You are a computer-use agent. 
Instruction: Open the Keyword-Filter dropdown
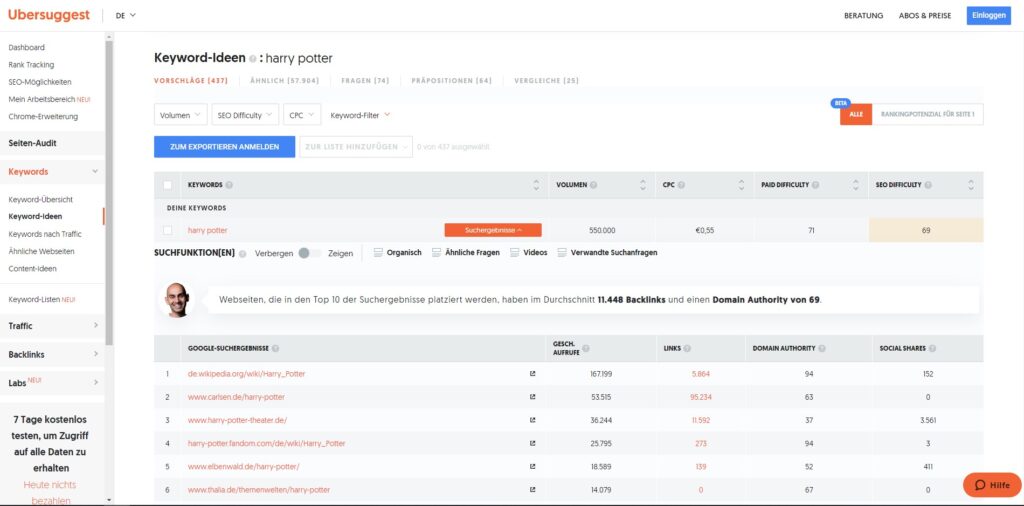(360, 115)
